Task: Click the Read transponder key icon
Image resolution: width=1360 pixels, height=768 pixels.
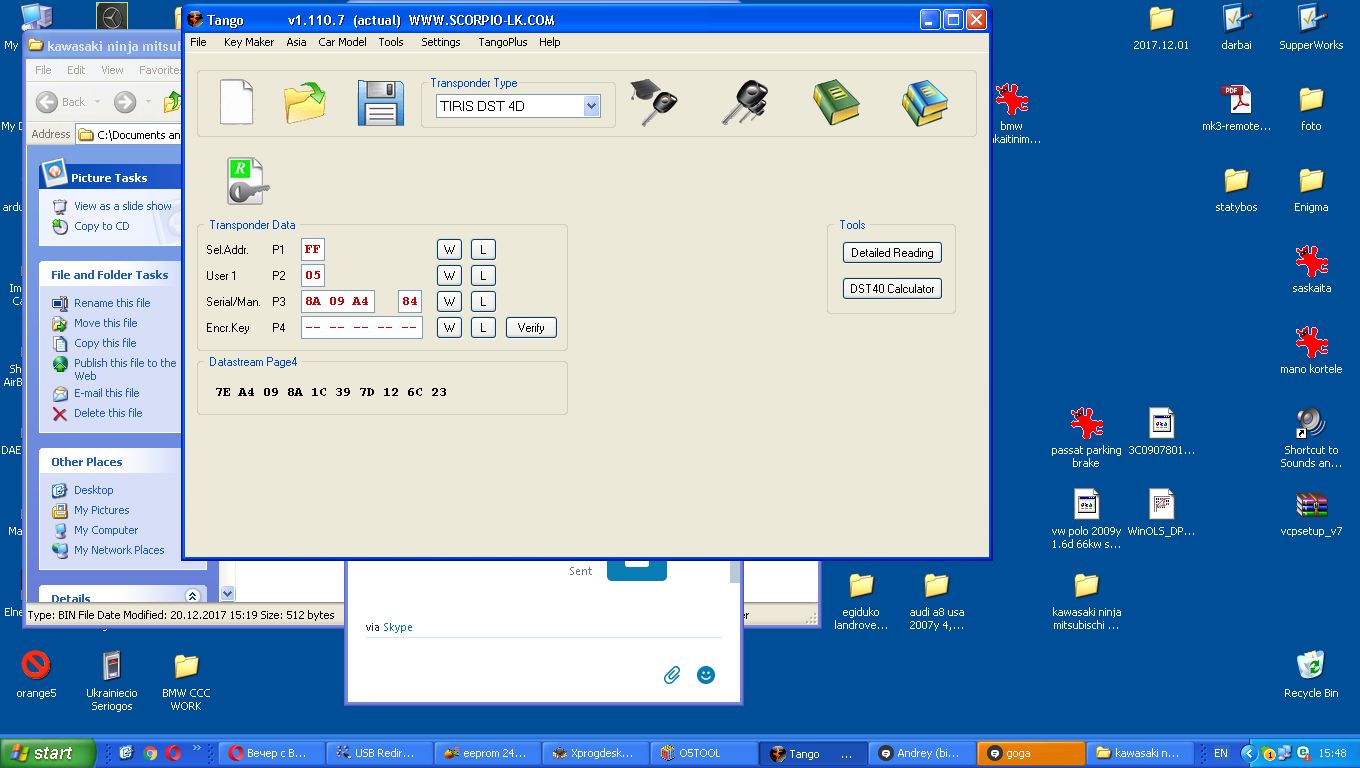Action: coord(247,181)
